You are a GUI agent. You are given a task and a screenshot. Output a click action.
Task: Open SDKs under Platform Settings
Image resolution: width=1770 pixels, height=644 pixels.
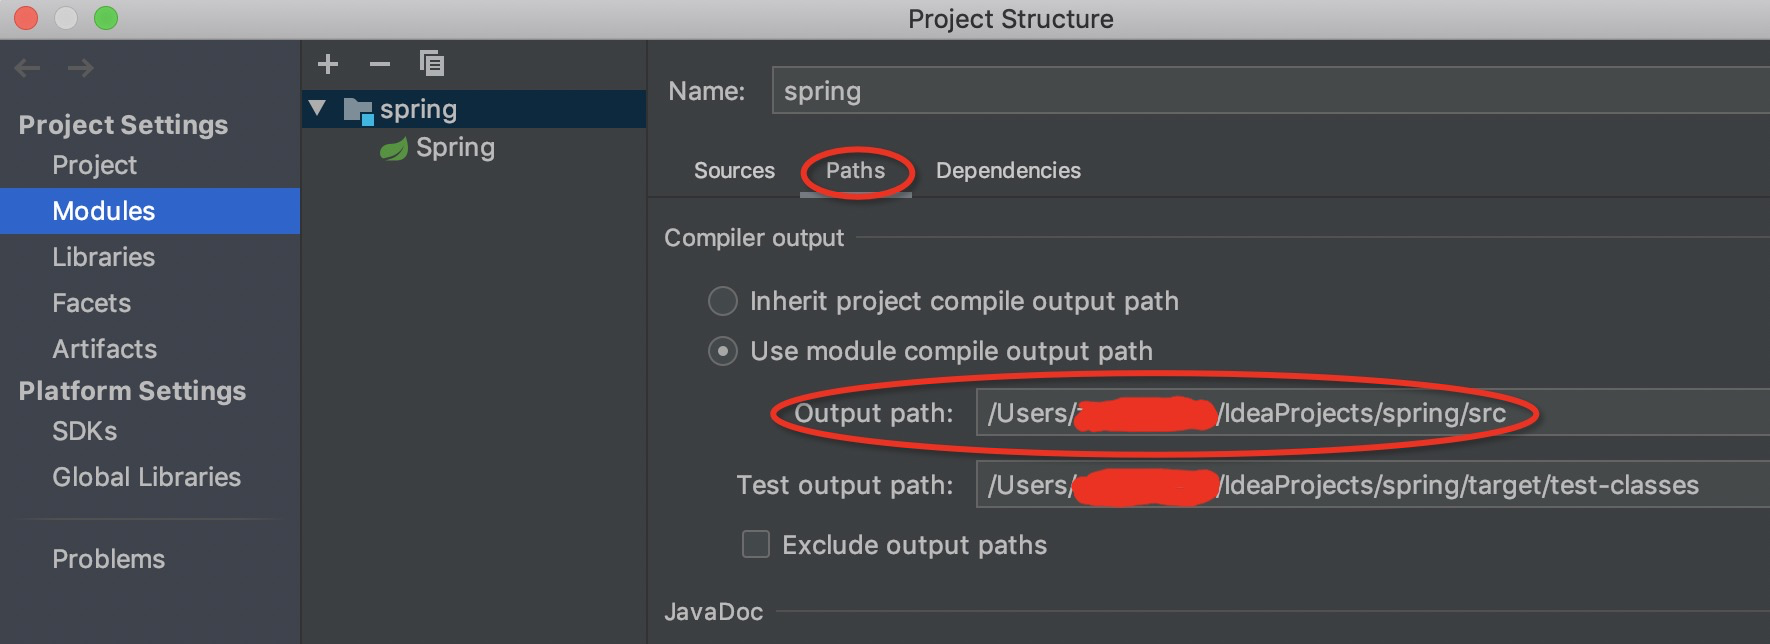coord(85,431)
